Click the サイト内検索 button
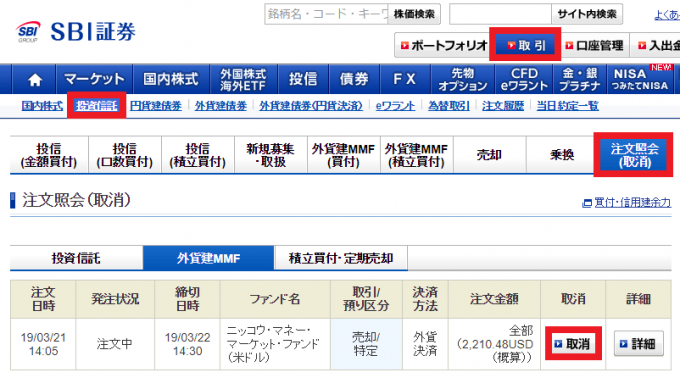Viewport: 680px width, 378px height. click(587, 14)
